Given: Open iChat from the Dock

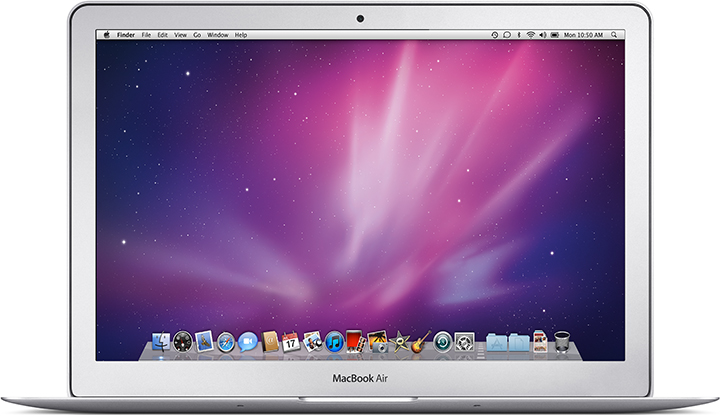Looking at the screenshot, I should [247, 341].
